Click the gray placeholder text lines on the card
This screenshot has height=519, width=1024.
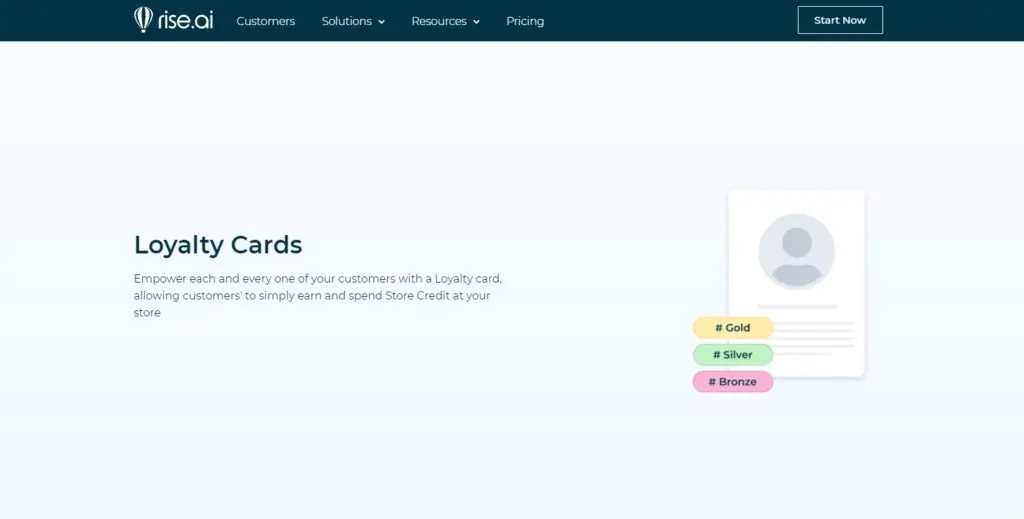815,338
